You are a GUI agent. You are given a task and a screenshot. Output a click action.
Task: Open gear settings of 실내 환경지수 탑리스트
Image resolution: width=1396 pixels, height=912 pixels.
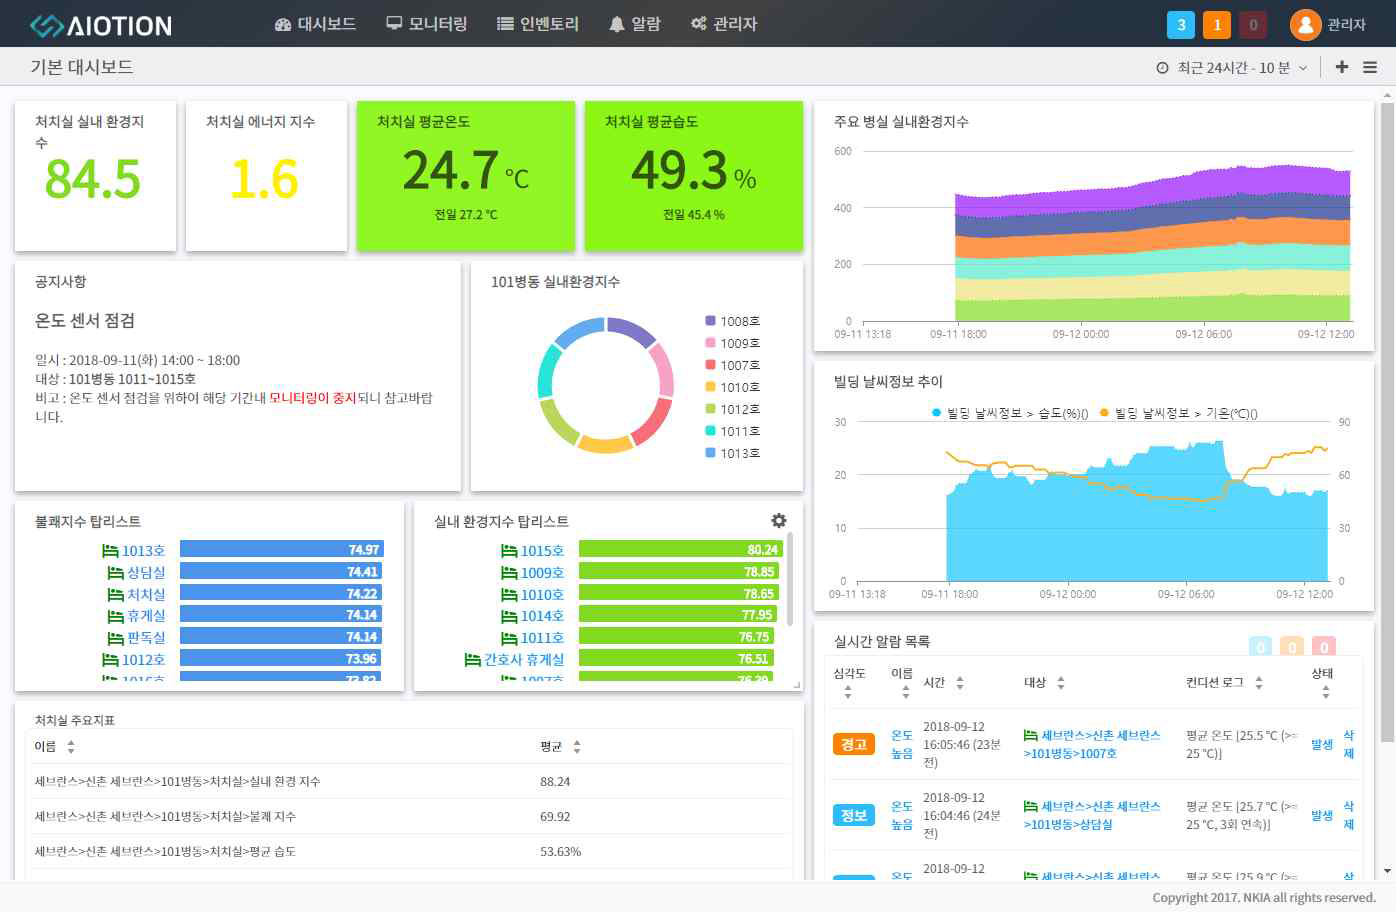(779, 520)
